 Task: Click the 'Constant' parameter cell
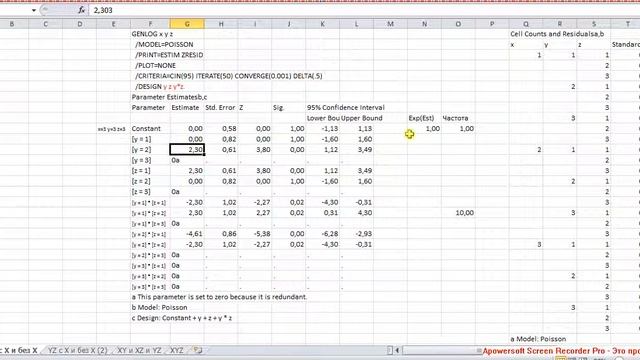click(x=146, y=129)
